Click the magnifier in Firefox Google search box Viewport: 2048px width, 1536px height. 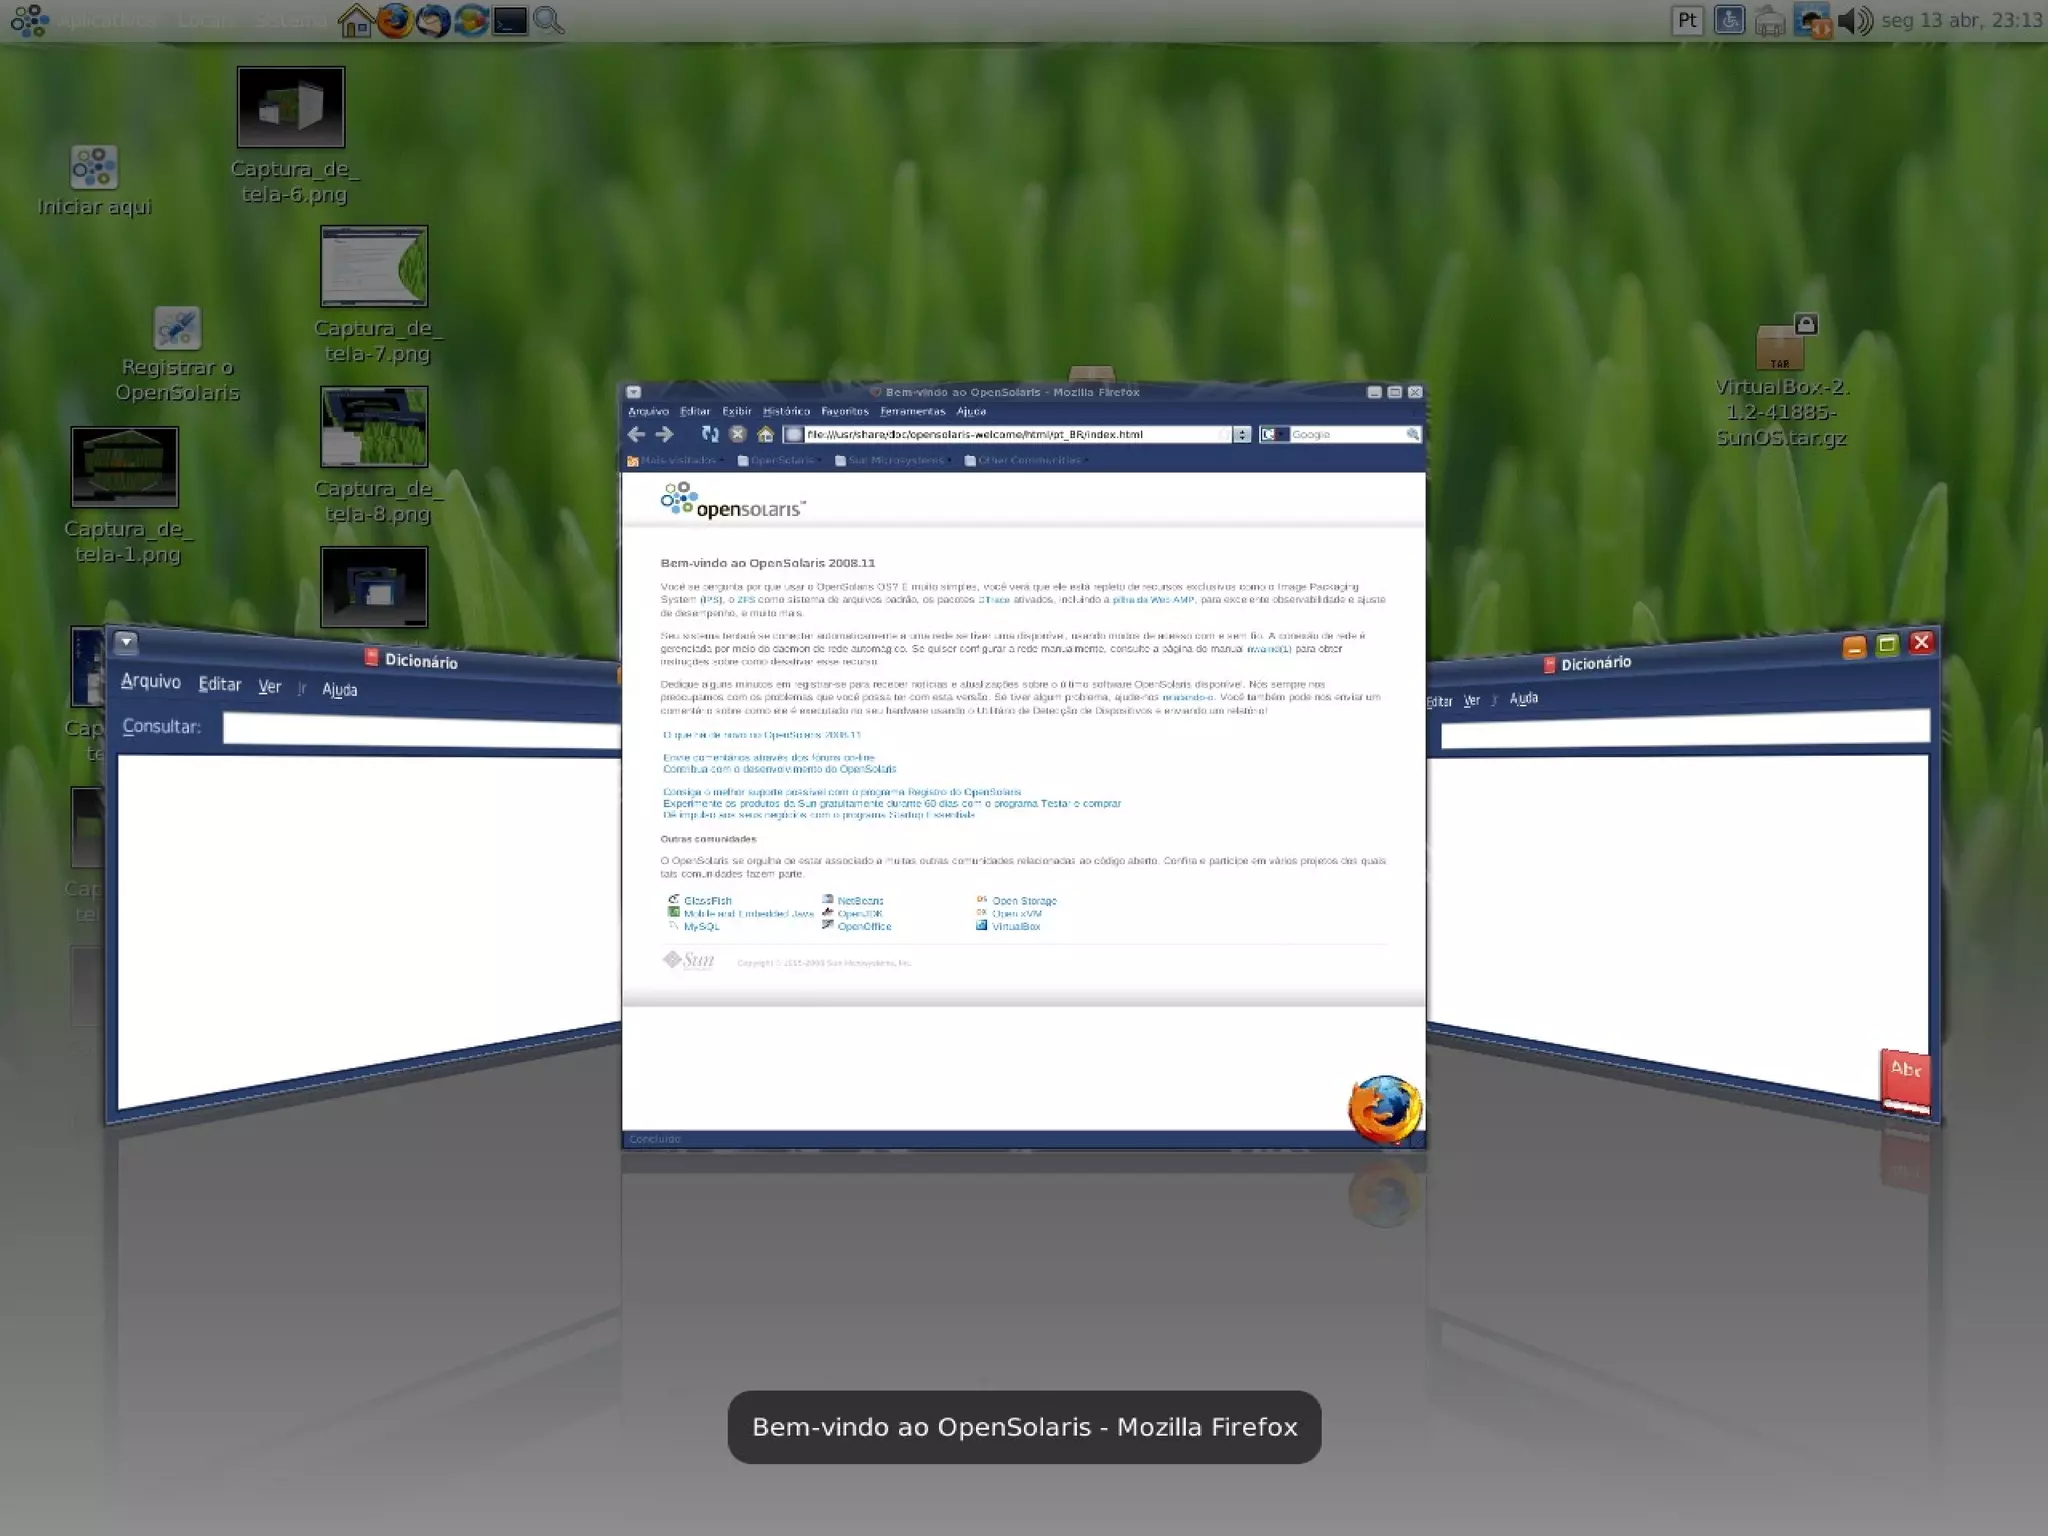[1412, 434]
